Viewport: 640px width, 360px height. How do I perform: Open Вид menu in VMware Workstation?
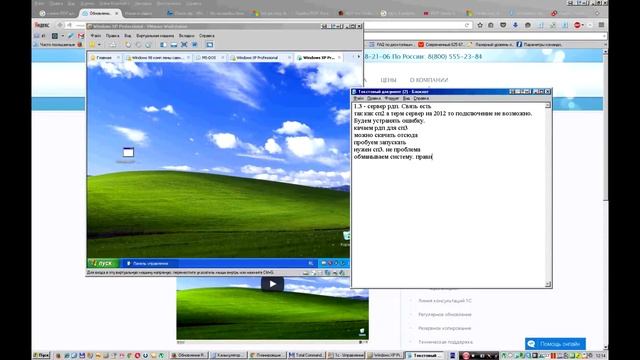tap(127, 36)
